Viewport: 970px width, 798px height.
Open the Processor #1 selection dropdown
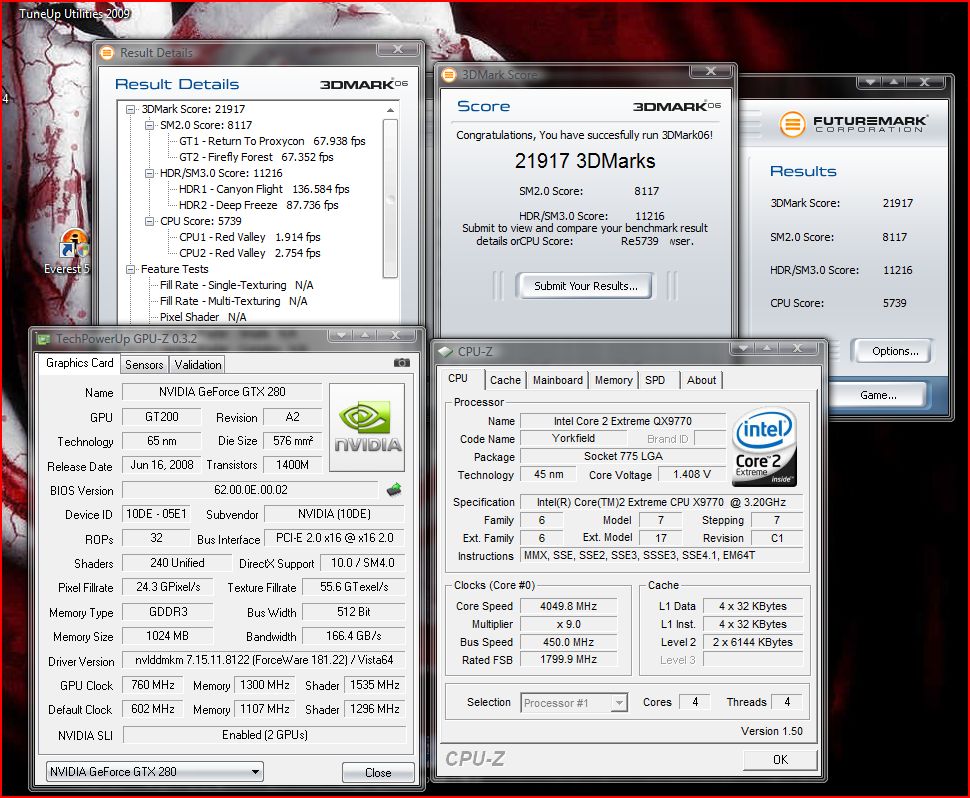[574, 703]
